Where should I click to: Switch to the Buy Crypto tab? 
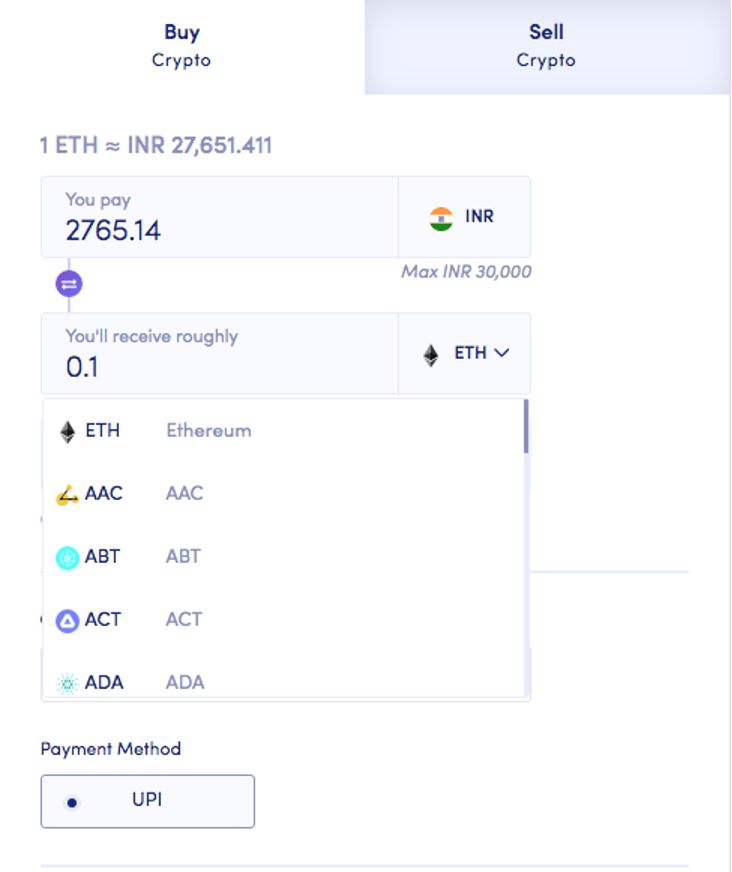click(x=182, y=46)
